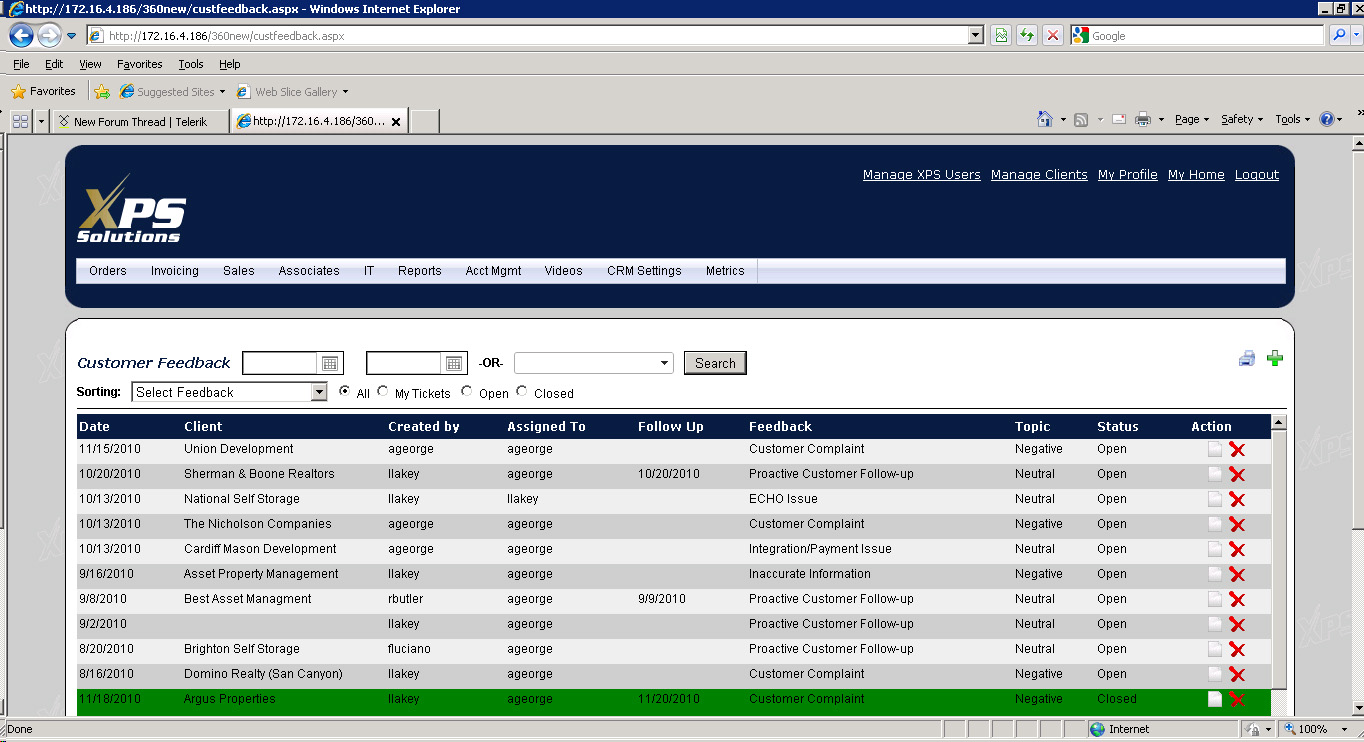This screenshot has width=1364, height=742.
Task: Edit the Argus Properties closed ticket
Action: click(x=1215, y=699)
